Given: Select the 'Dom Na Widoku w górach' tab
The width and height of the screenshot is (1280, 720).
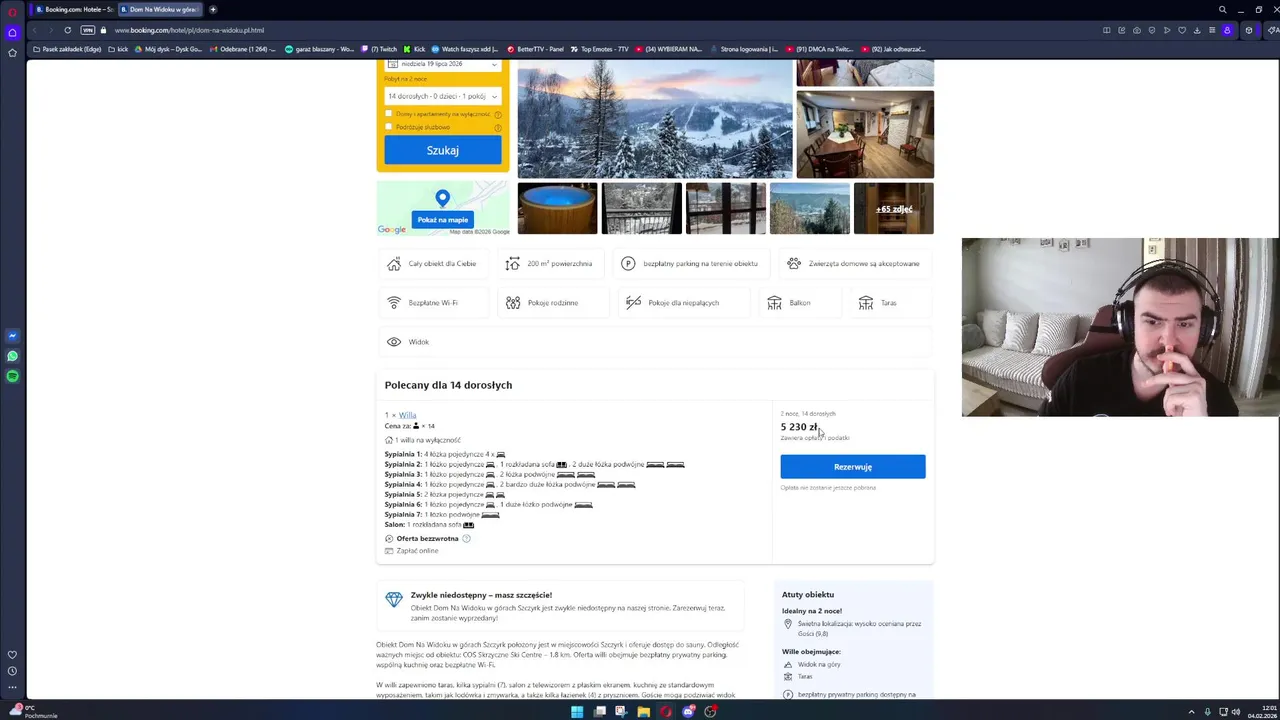Looking at the screenshot, I should point(161,10).
